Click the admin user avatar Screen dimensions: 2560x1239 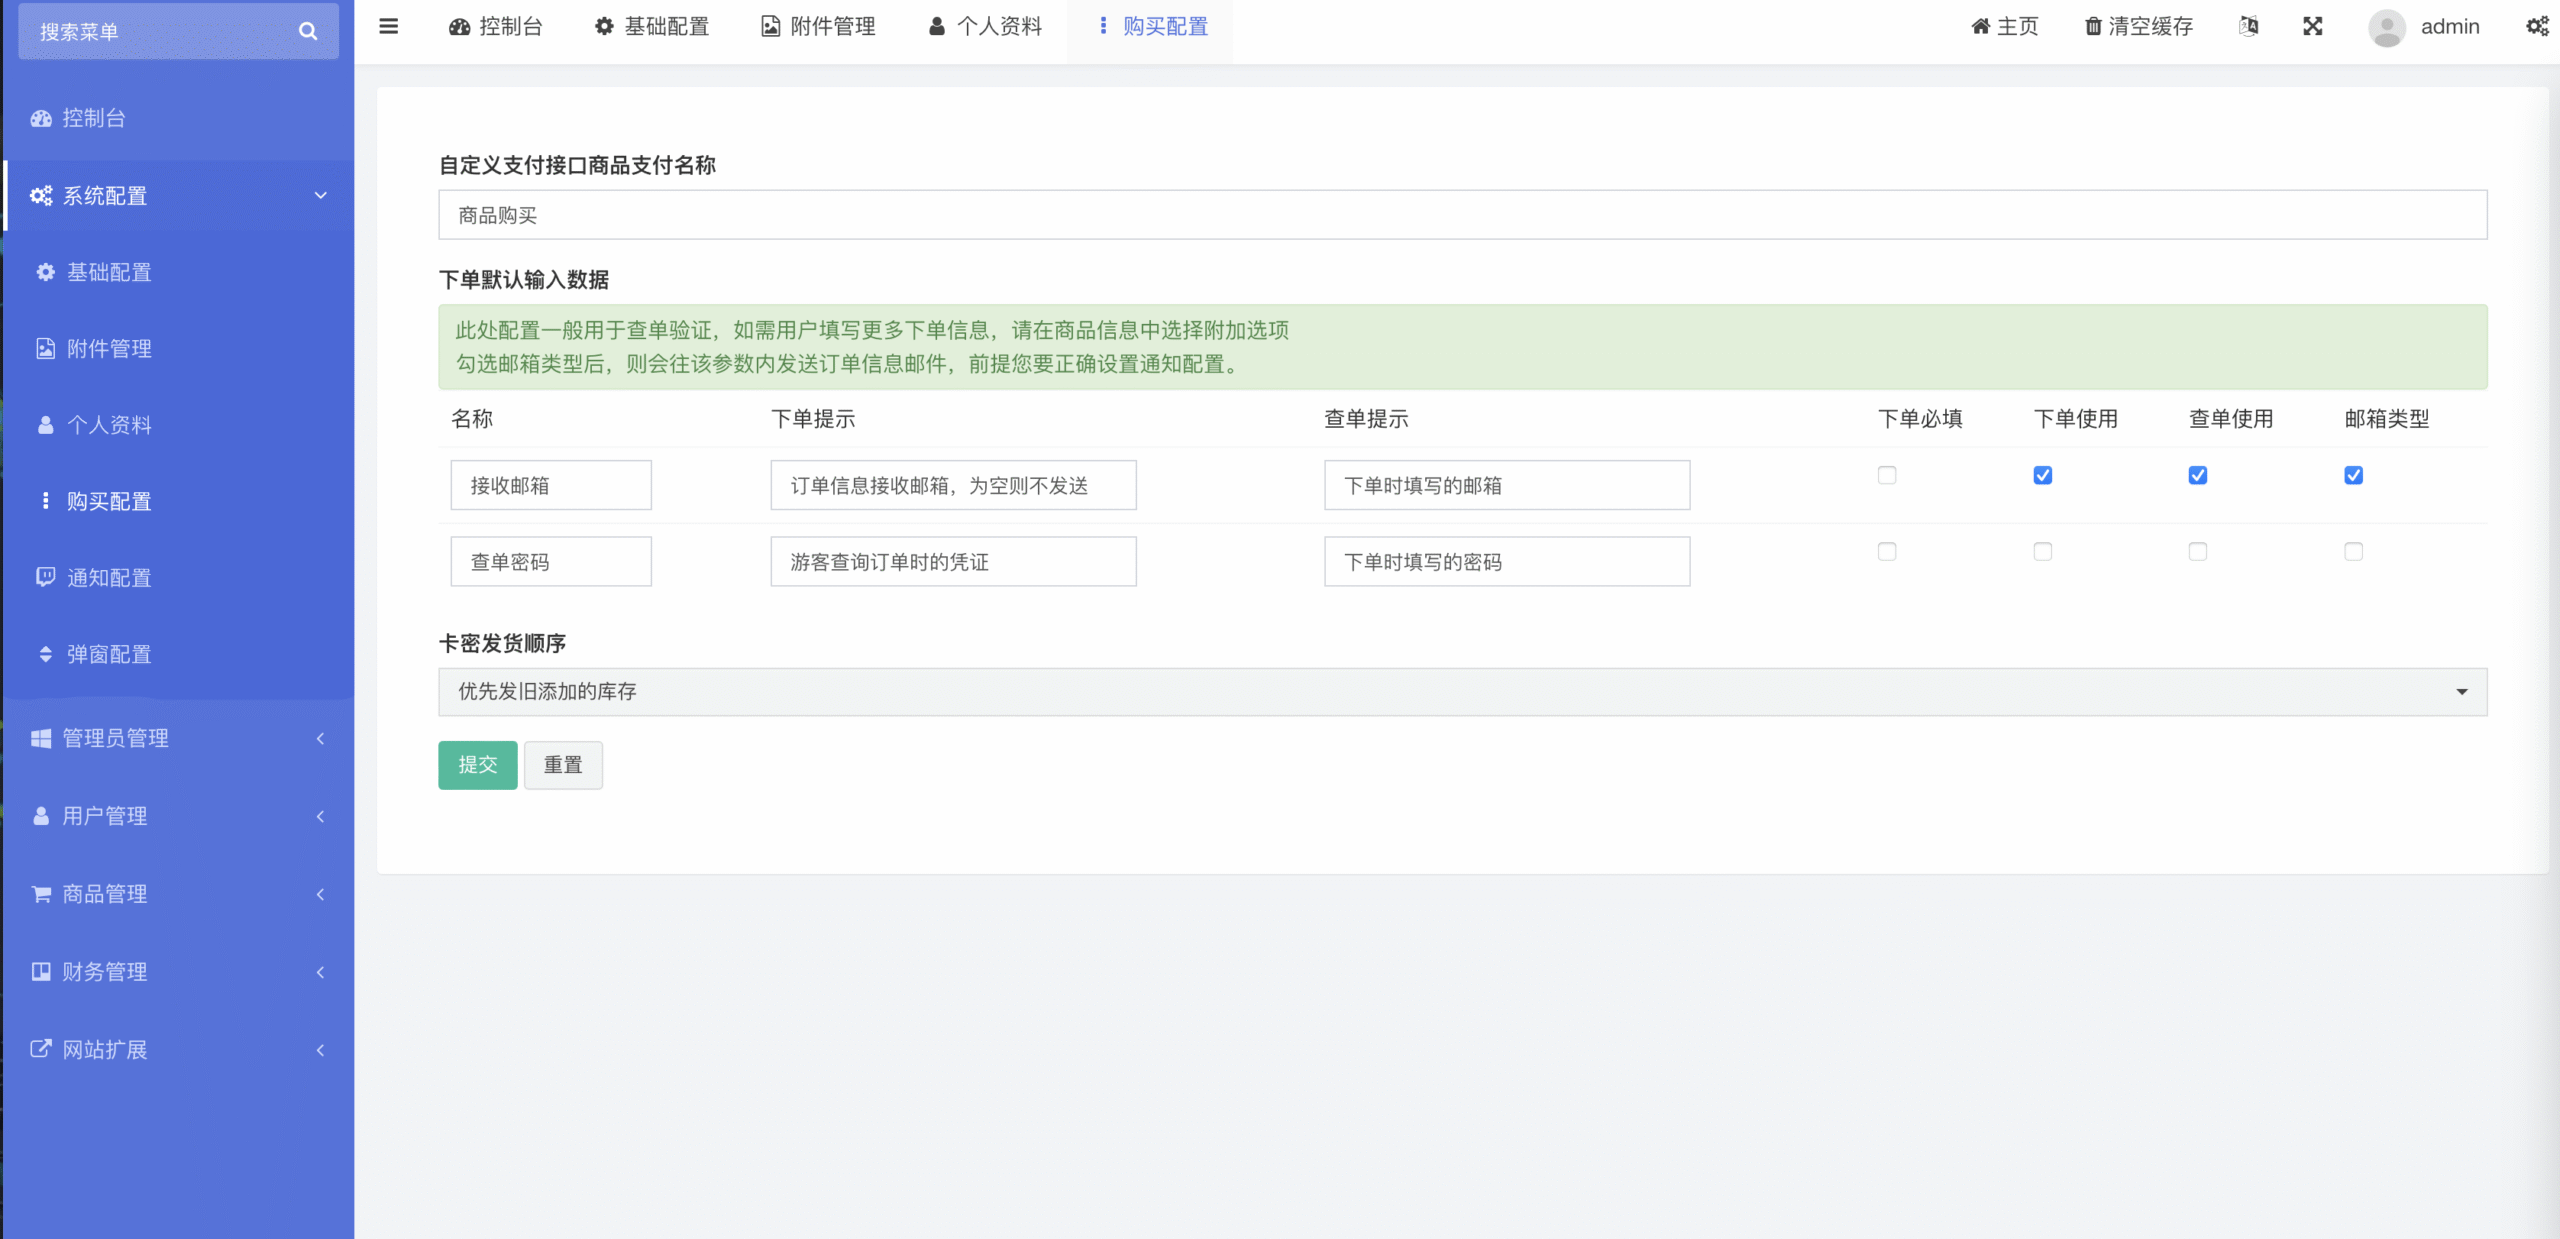click(2387, 27)
